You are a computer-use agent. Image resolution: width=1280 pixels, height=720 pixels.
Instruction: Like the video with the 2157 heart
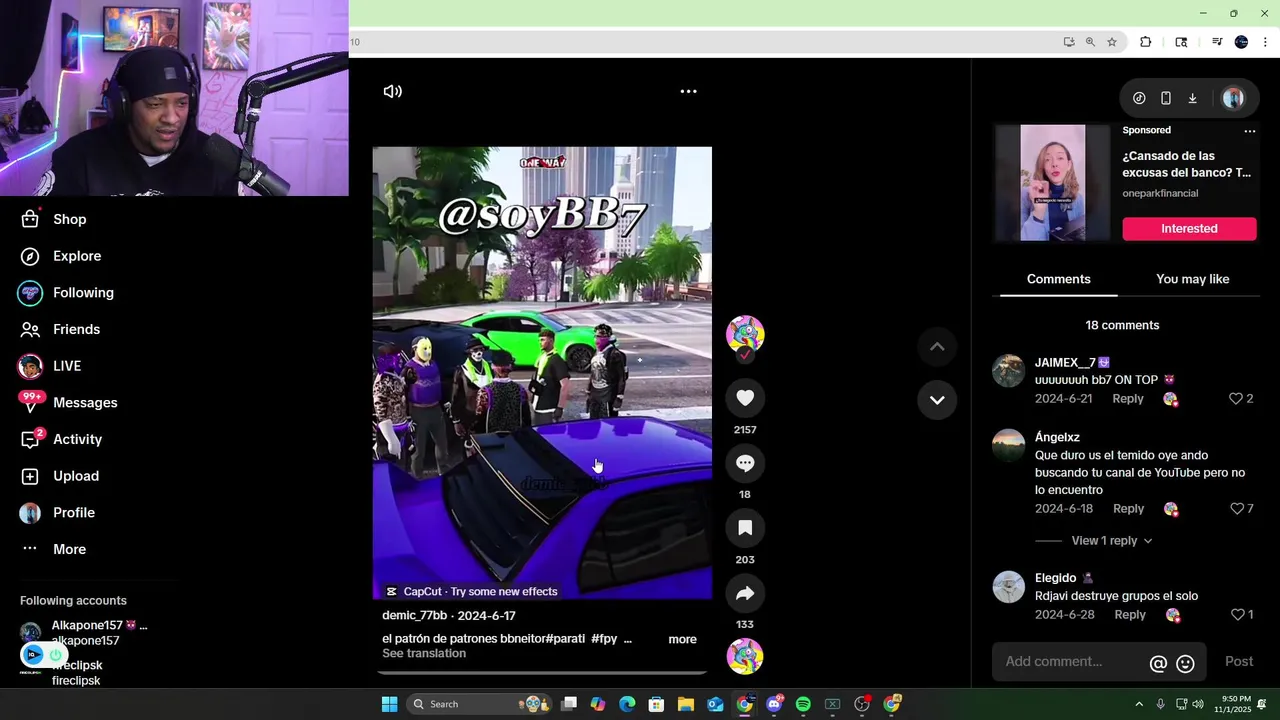(745, 398)
